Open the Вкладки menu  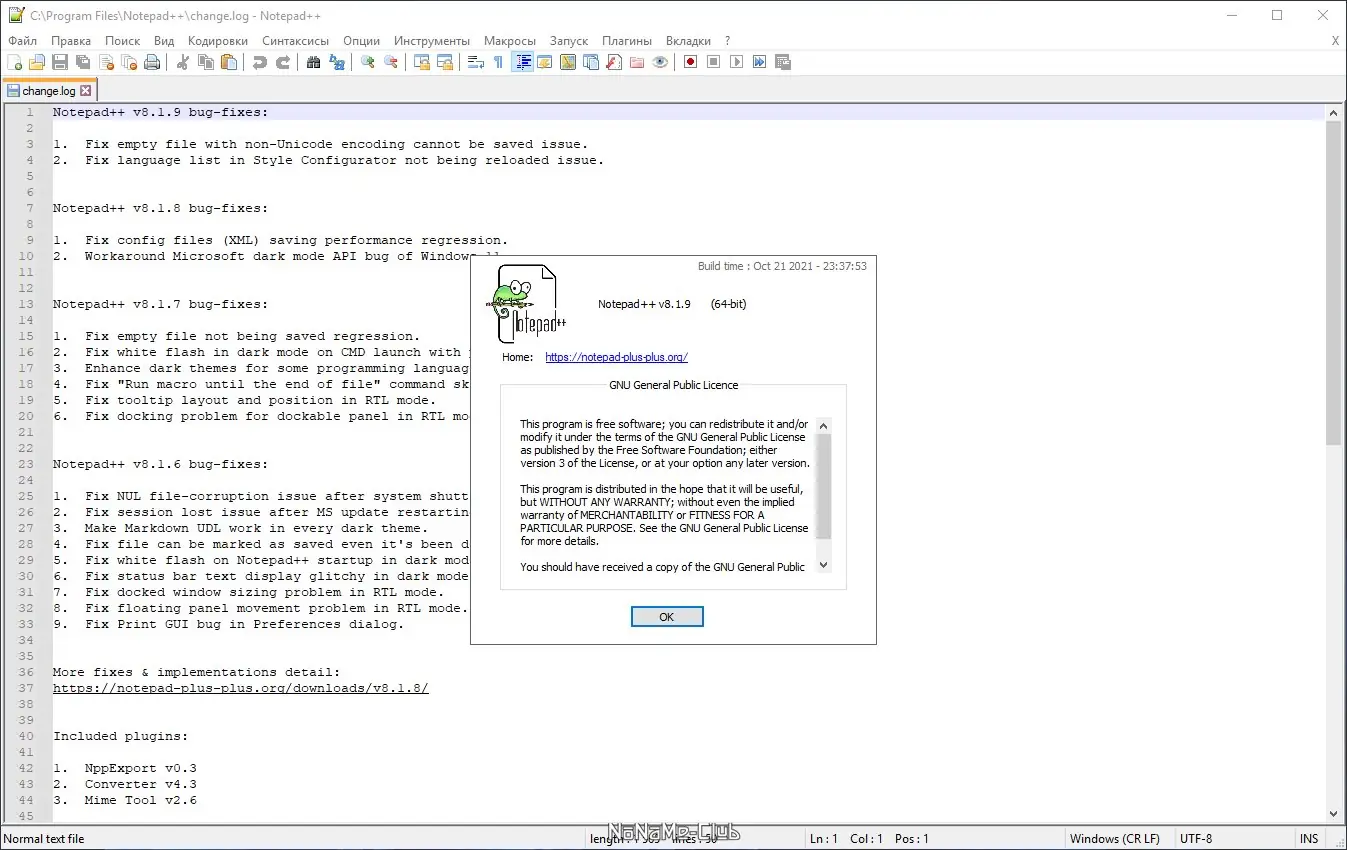[688, 41]
